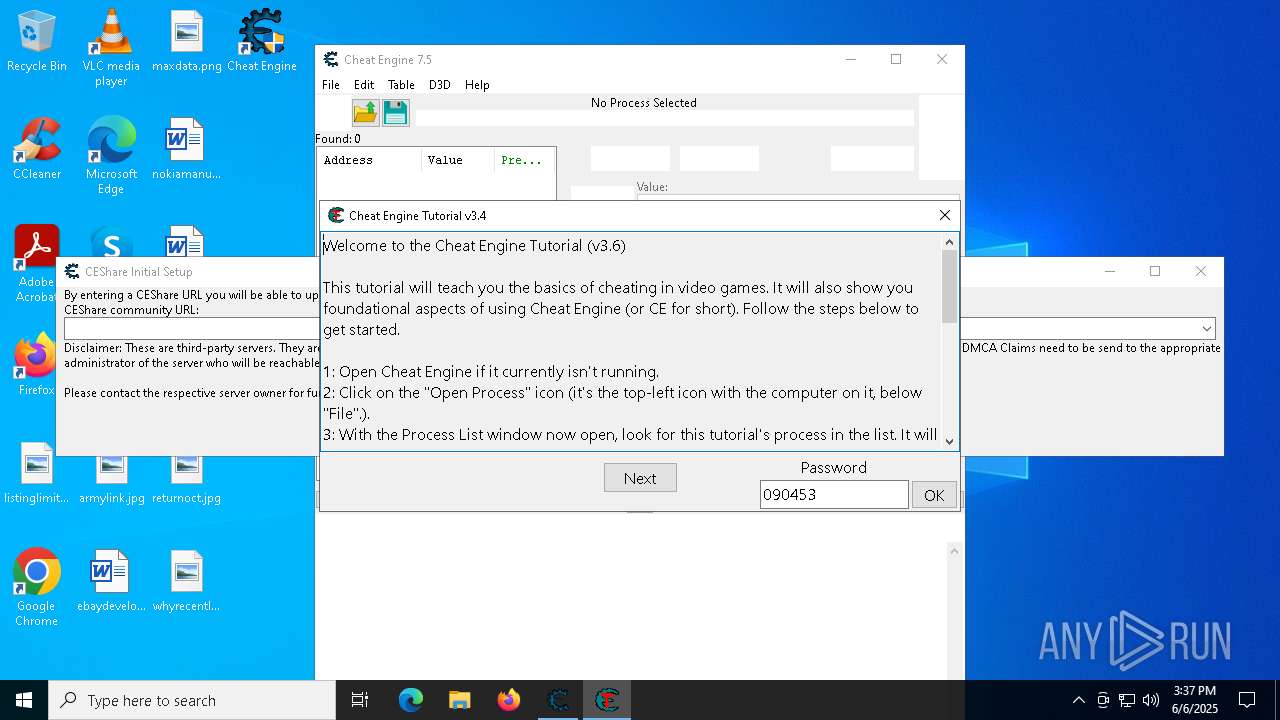Click the green Save floppy disk icon
The height and width of the screenshot is (720, 1280).
point(396,112)
